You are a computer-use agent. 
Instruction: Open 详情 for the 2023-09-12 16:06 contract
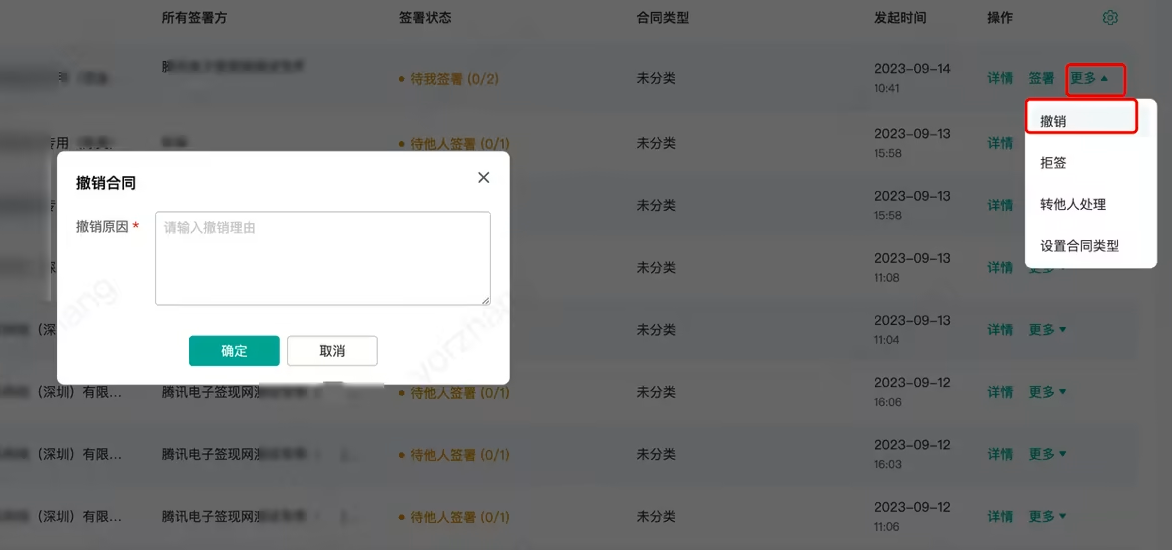click(1000, 392)
